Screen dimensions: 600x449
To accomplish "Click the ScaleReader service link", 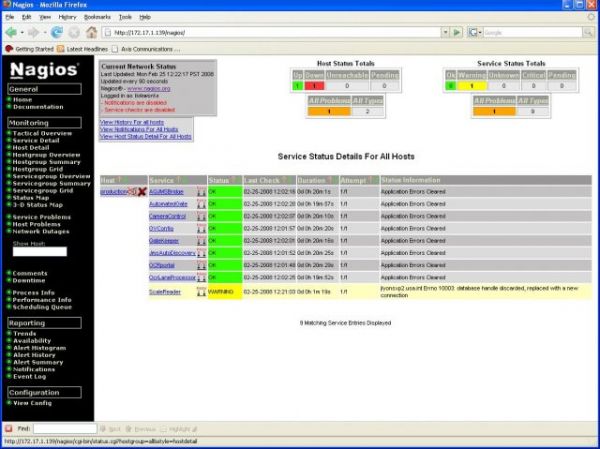I will [164, 291].
